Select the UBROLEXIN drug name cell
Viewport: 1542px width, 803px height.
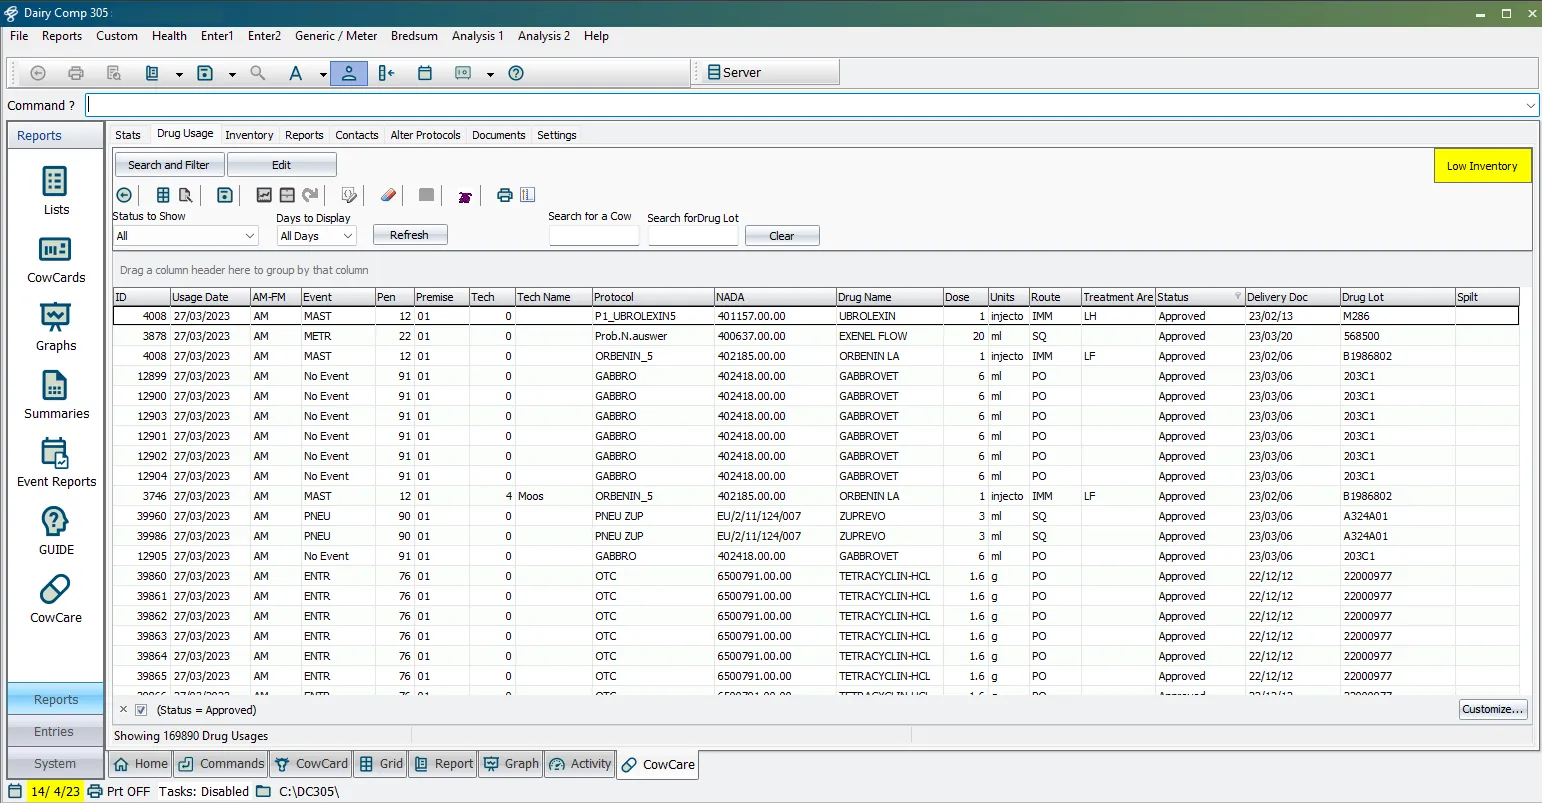889,316
